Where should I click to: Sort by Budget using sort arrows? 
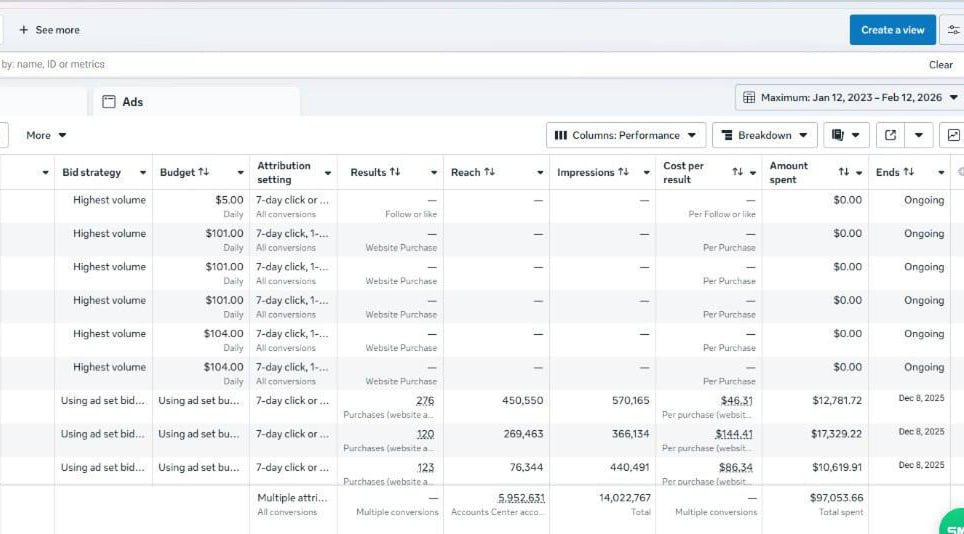tap(204, 173)
